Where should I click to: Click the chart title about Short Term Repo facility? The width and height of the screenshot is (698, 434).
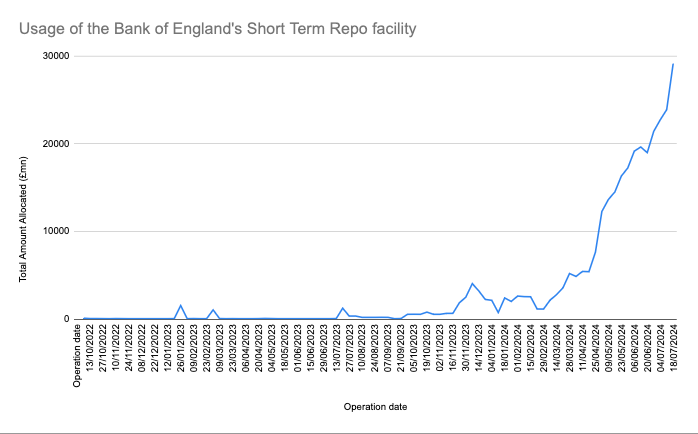pos(218,29)
